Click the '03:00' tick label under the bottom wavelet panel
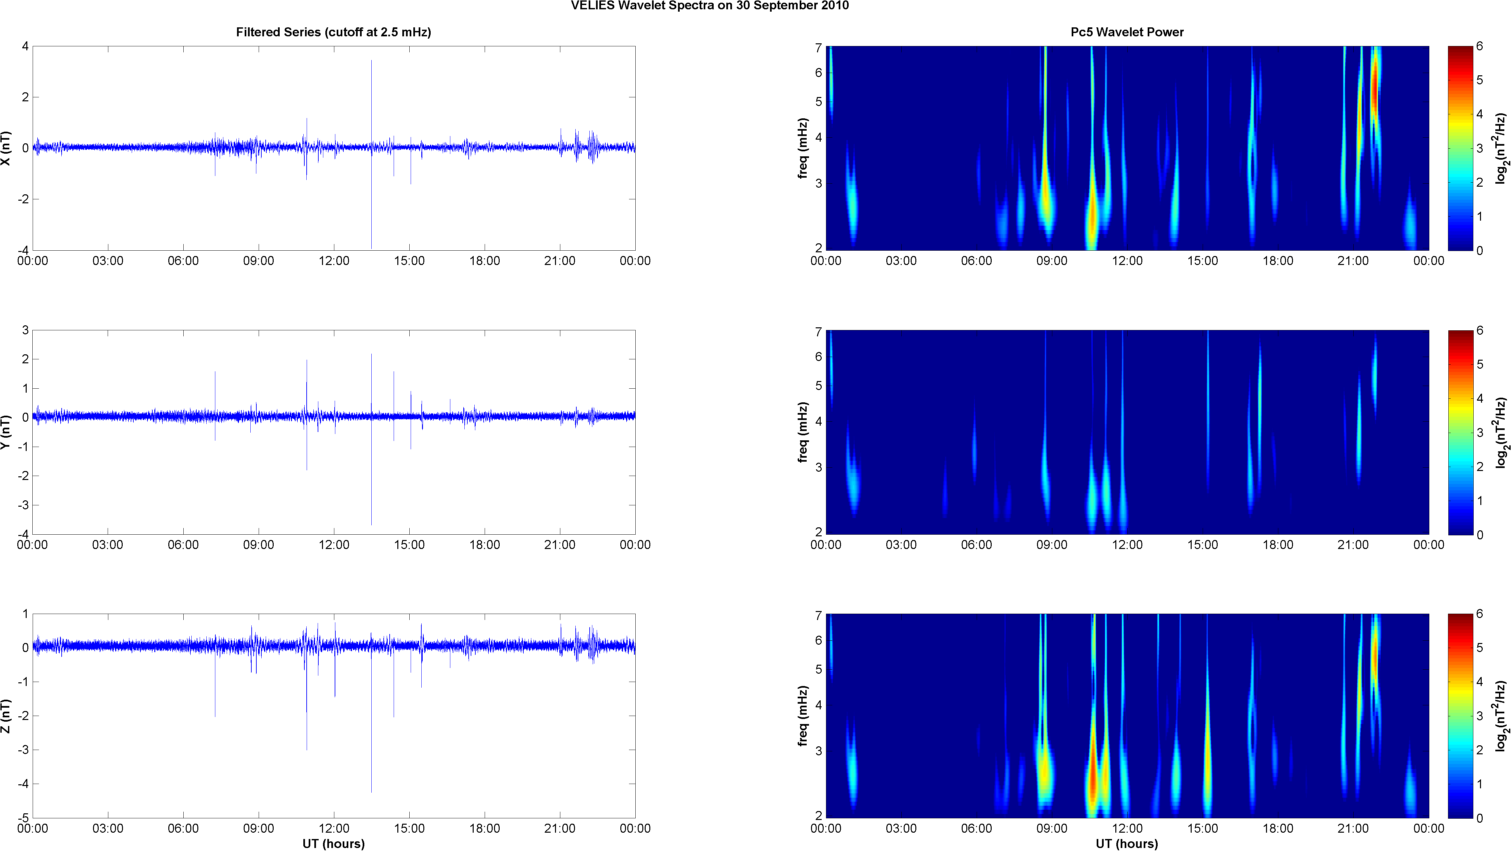The height and width of the screenshot is (851, 1511). (901, 829)
